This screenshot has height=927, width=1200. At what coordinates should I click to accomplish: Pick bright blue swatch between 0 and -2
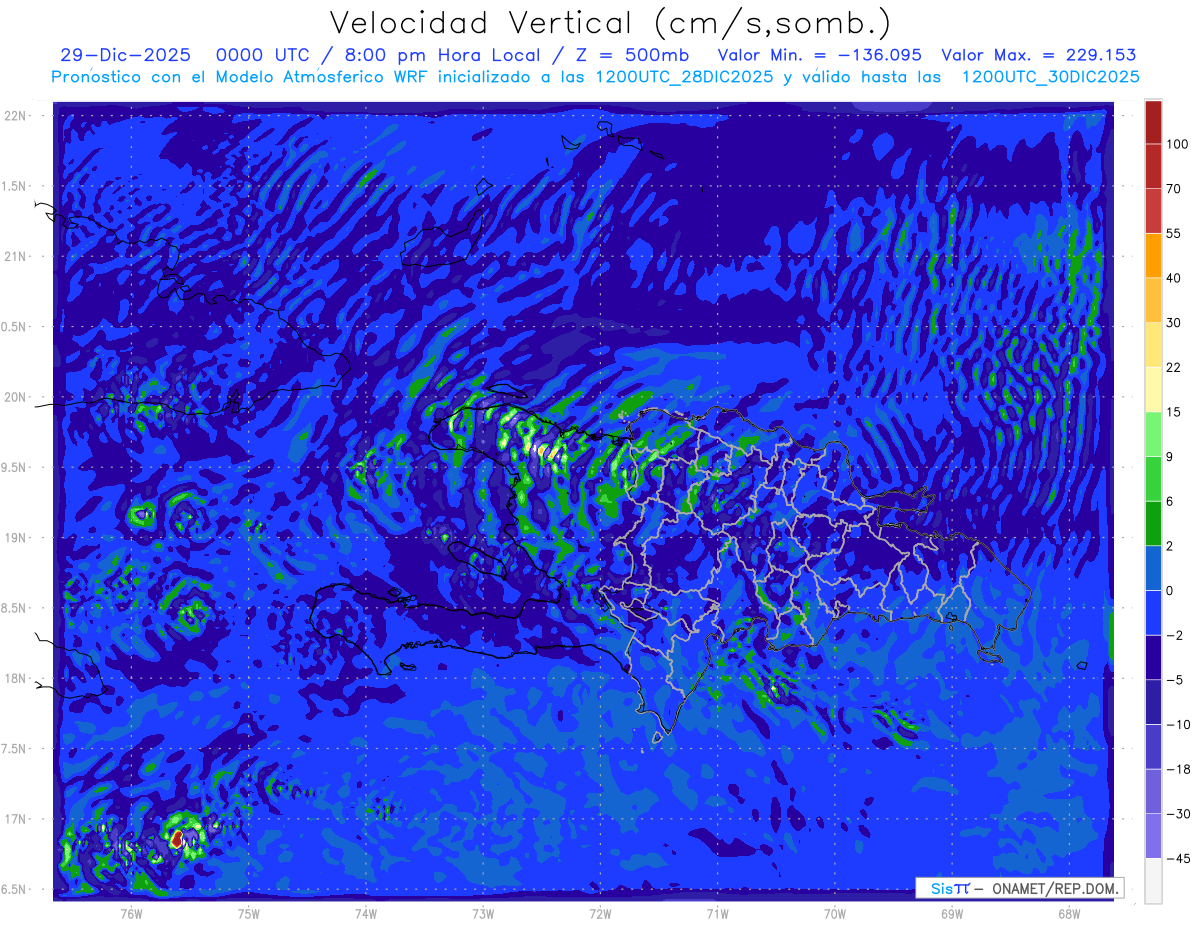(x=1153, y=613)
